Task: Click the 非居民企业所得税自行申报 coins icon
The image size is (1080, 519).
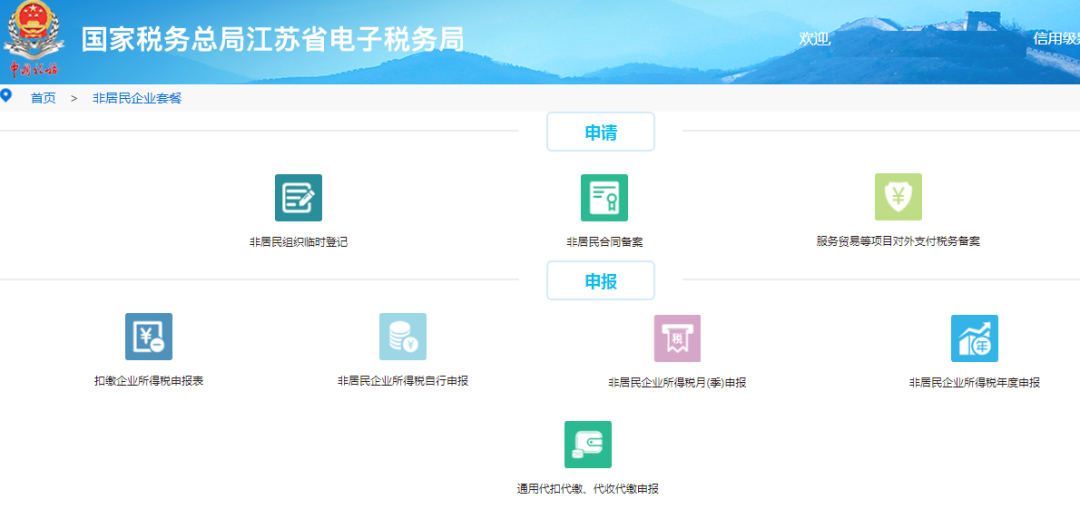Action: [x=403, y=337]
